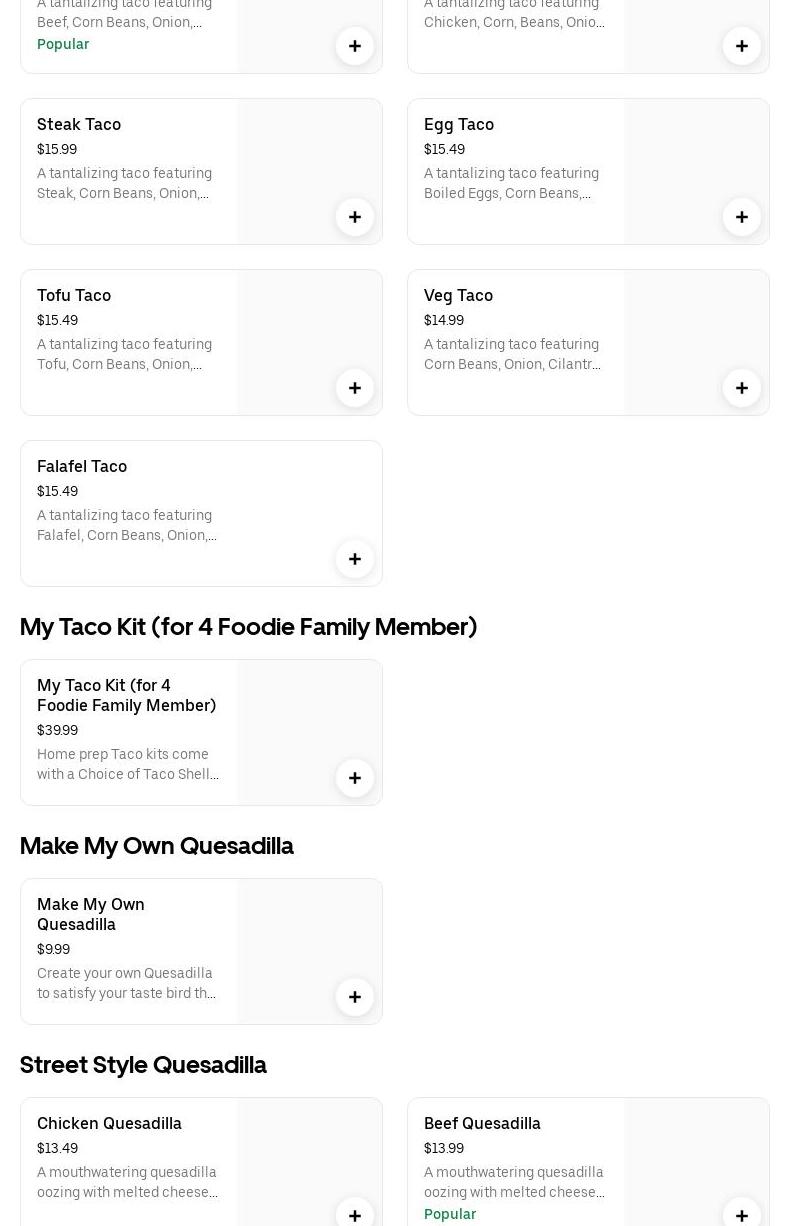Select Street Style Quesadilla section heading
Viewport: 804px width, 1226px height.
[143, 1065]
